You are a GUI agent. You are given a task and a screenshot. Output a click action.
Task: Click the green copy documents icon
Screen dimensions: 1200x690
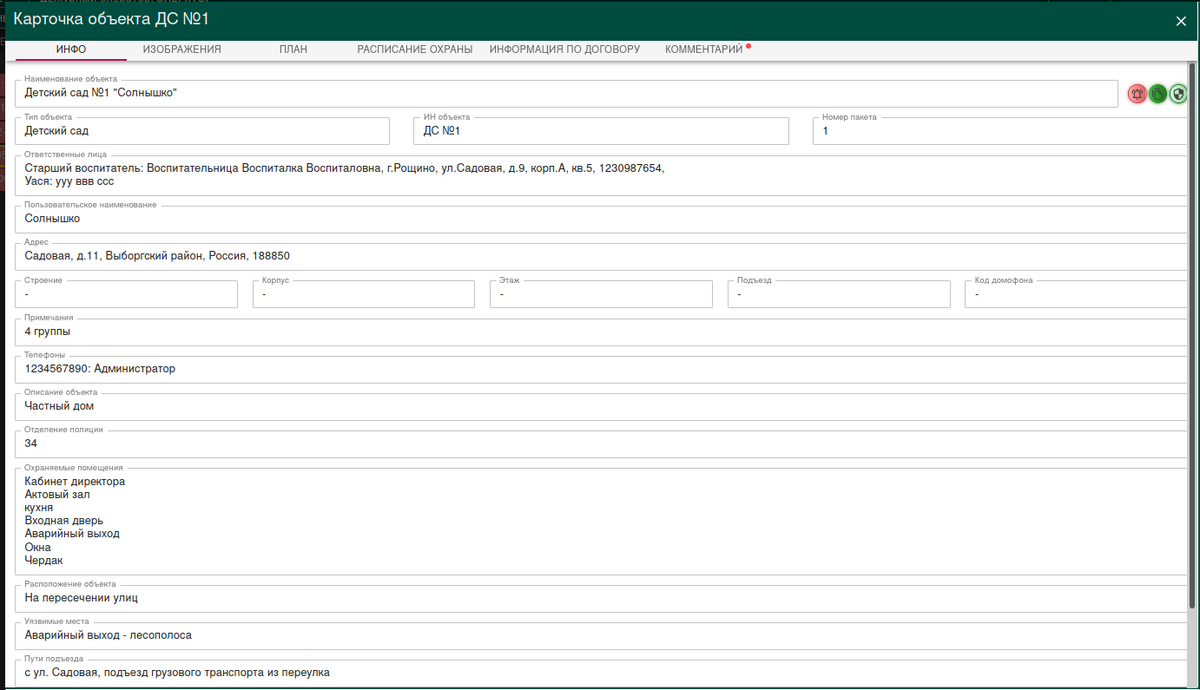1158,94
